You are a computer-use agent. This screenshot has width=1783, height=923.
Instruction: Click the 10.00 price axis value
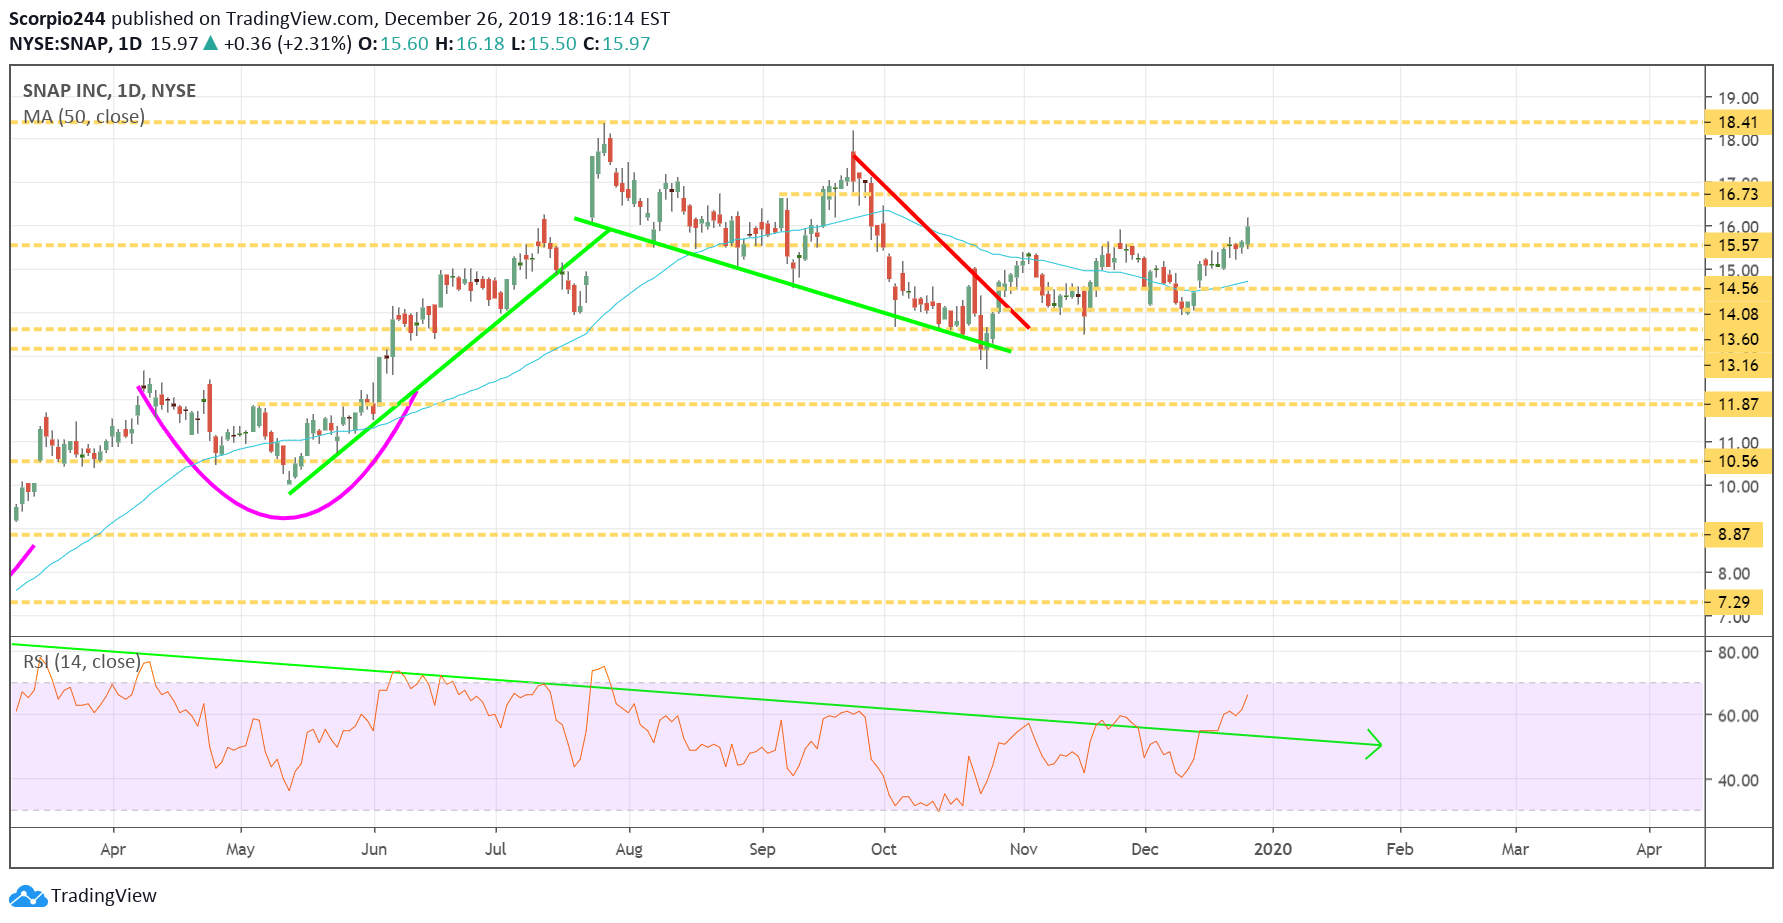click(x=1738, y=486)
